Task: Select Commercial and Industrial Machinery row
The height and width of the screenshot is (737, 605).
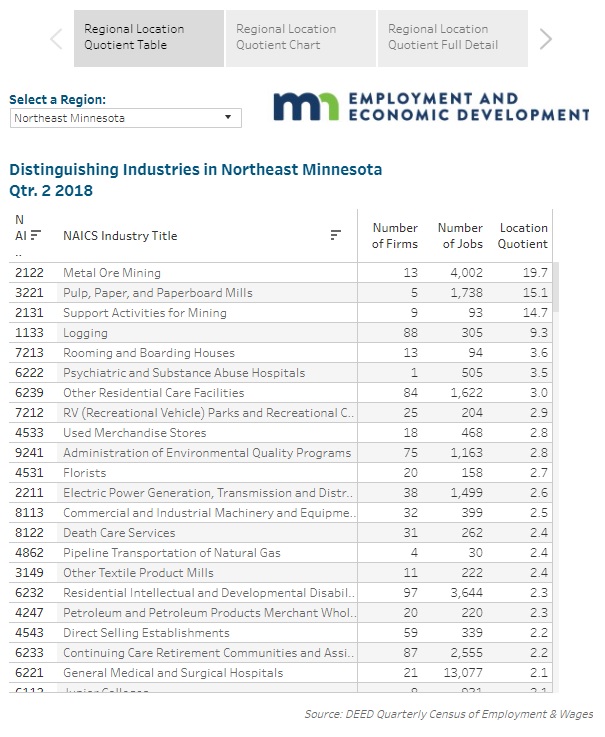Action: (281, 512)
